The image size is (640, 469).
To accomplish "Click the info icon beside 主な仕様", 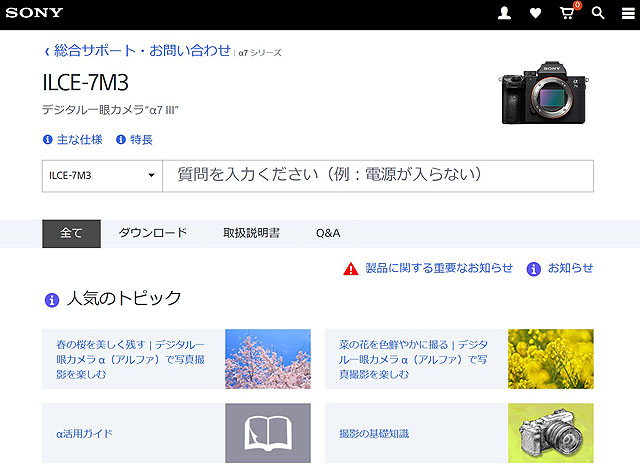I will click(47, 140).
